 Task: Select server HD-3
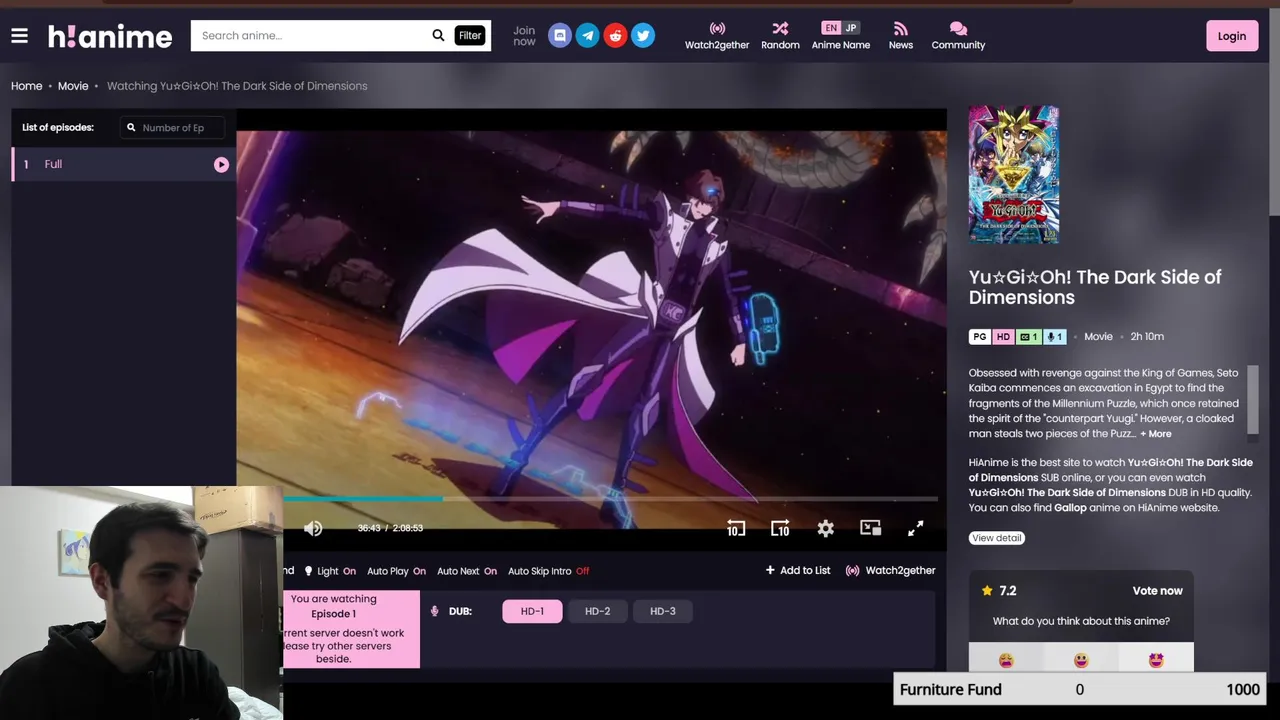663,611
